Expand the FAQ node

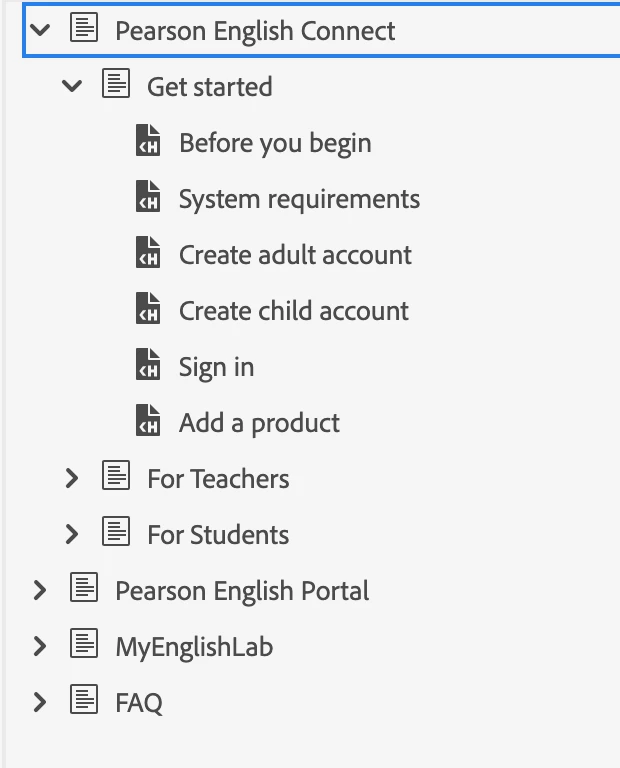pos(40,703)
